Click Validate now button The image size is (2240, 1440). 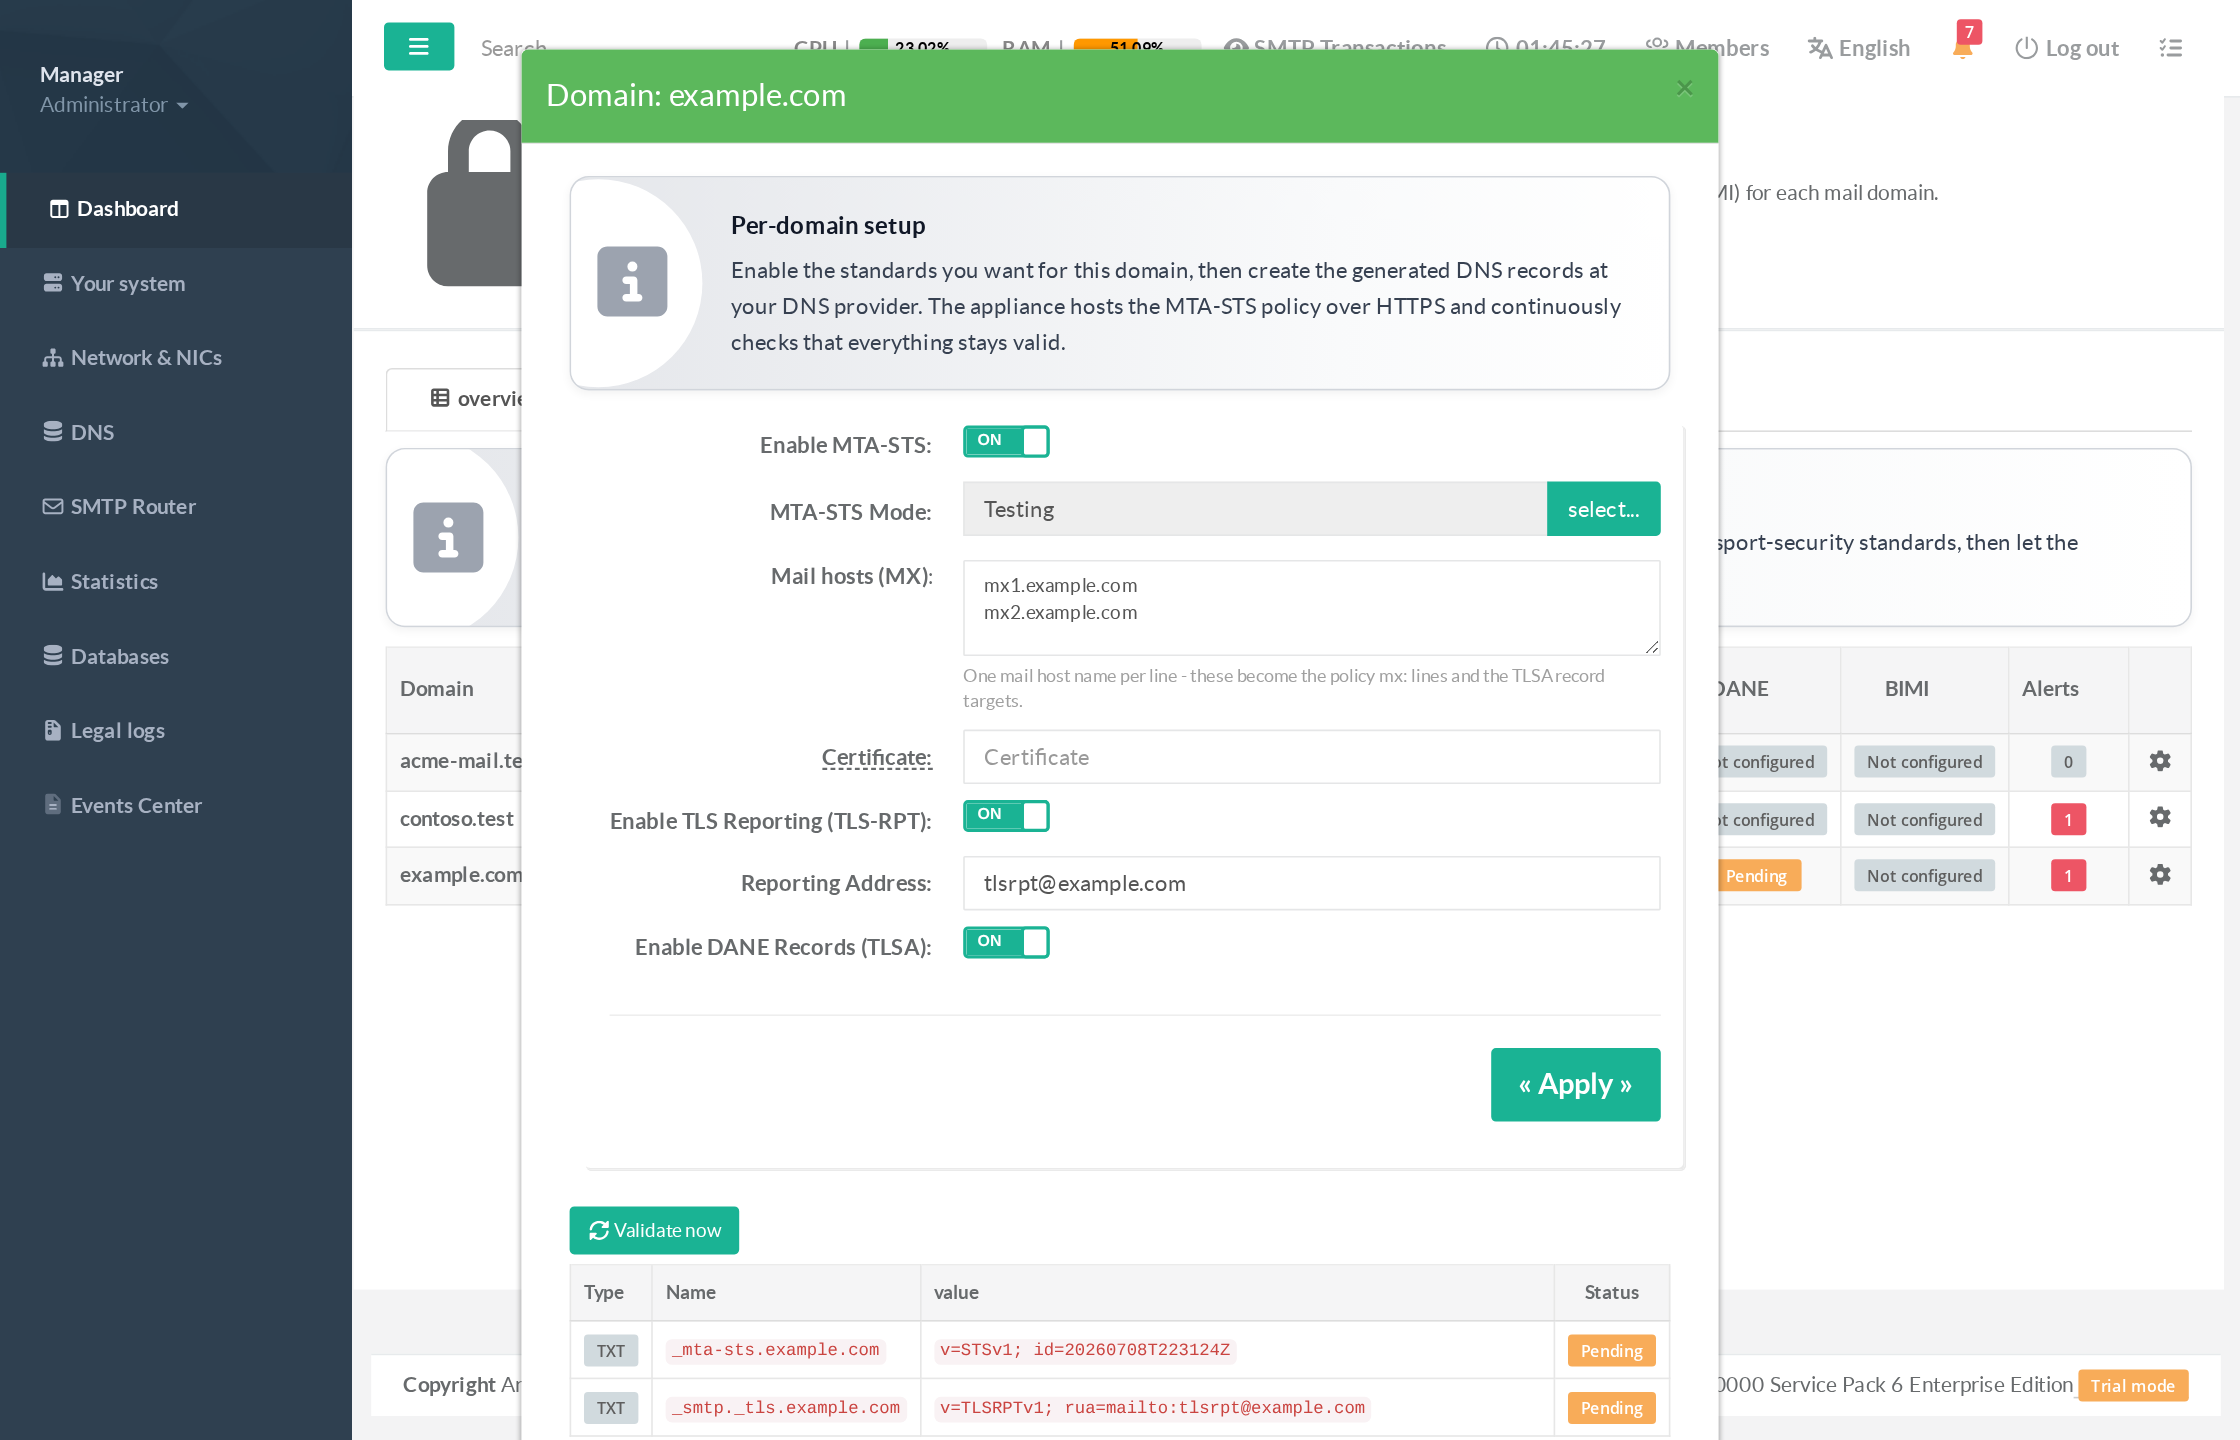[x=654, y=1230]
